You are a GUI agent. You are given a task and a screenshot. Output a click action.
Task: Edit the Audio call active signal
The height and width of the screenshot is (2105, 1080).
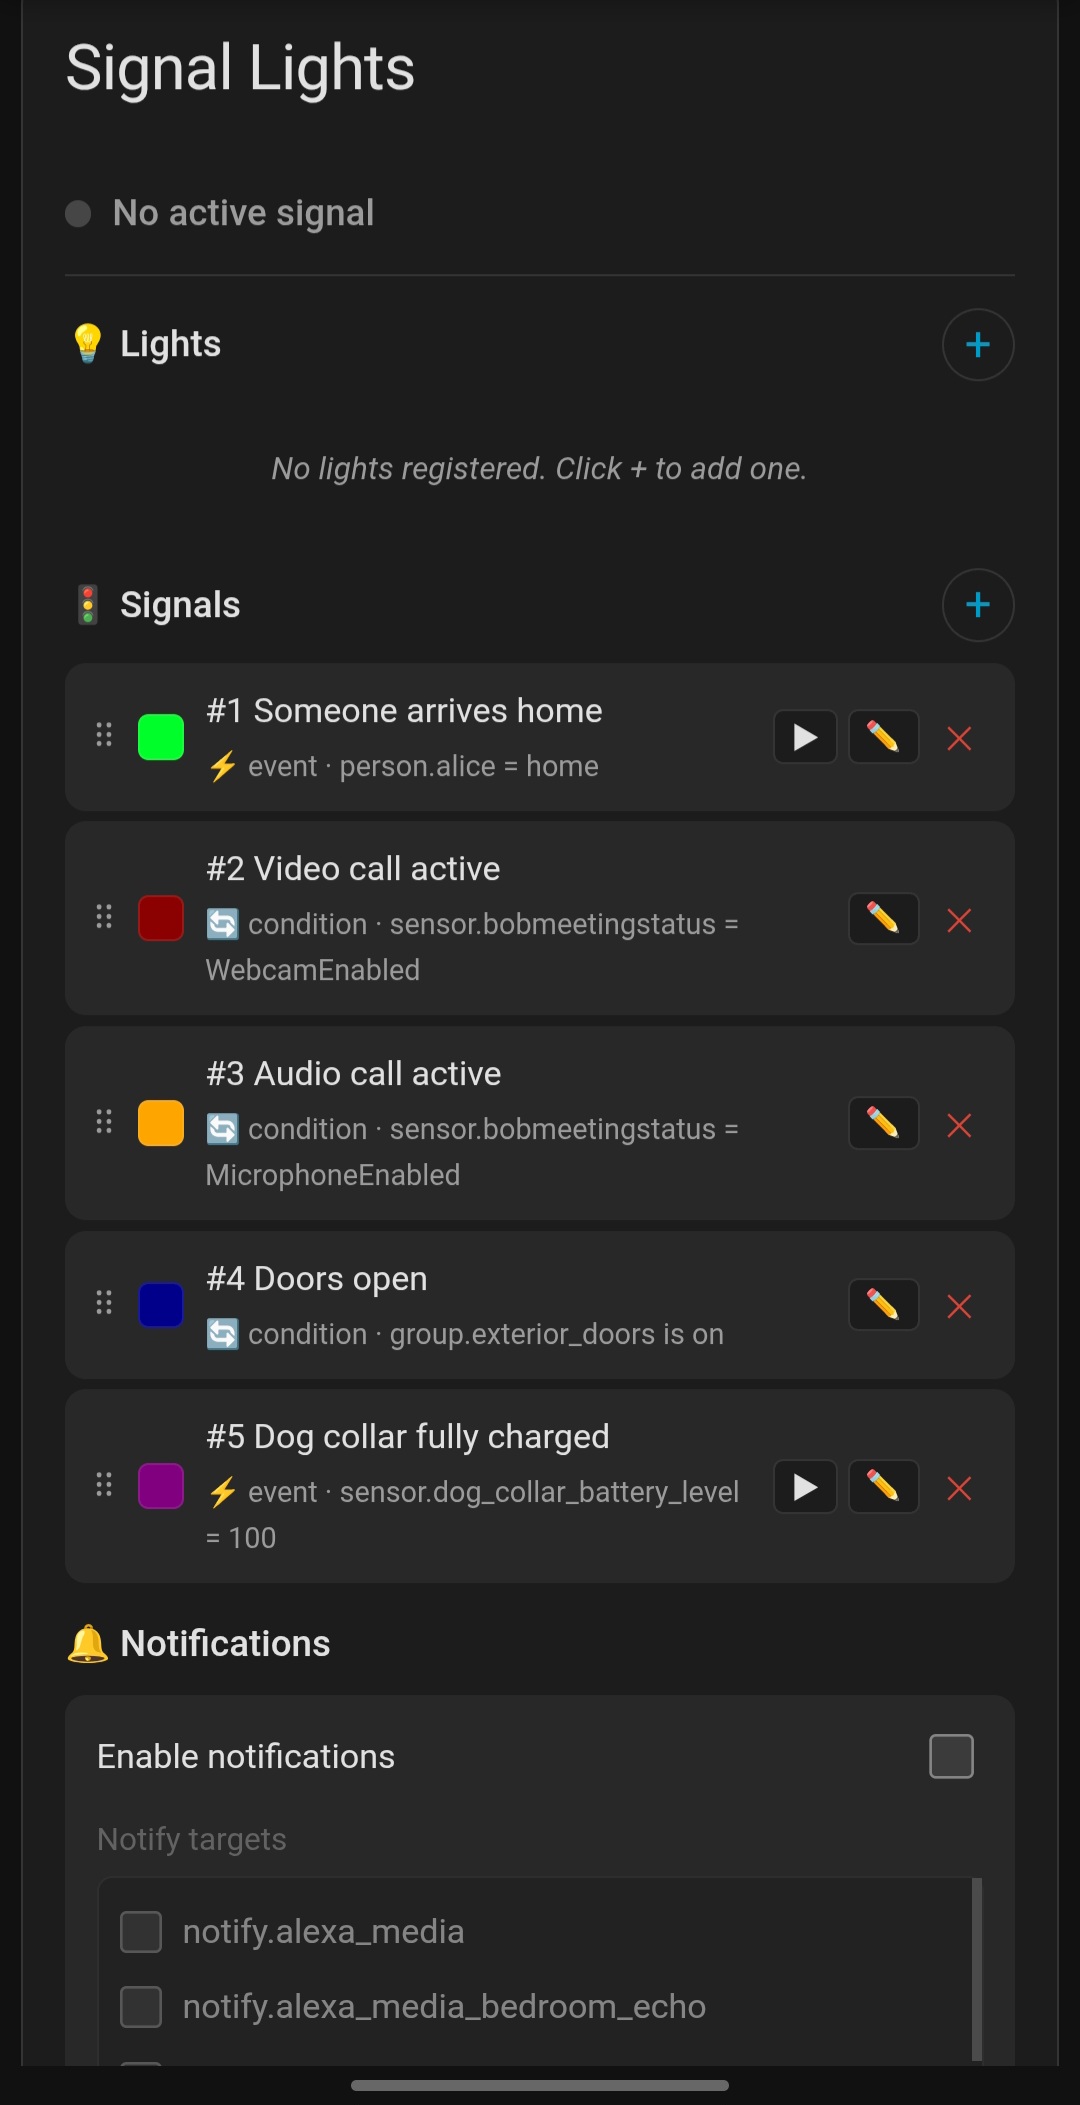[883, 1124]
